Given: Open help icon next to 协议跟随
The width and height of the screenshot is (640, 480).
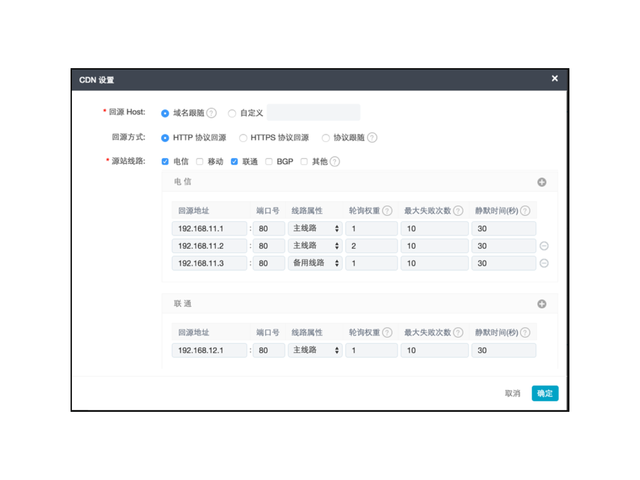Looking at the screenshot, I should [x=372, y=138].
